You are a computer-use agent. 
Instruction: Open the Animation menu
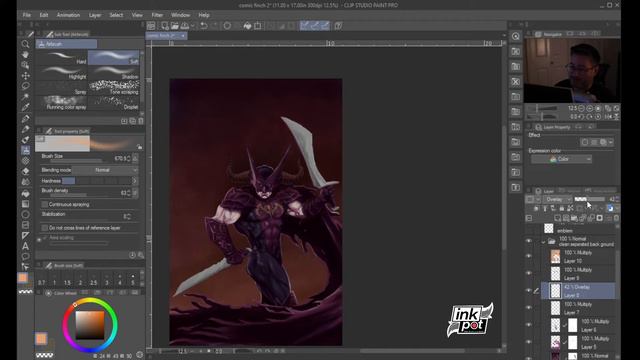68,15
